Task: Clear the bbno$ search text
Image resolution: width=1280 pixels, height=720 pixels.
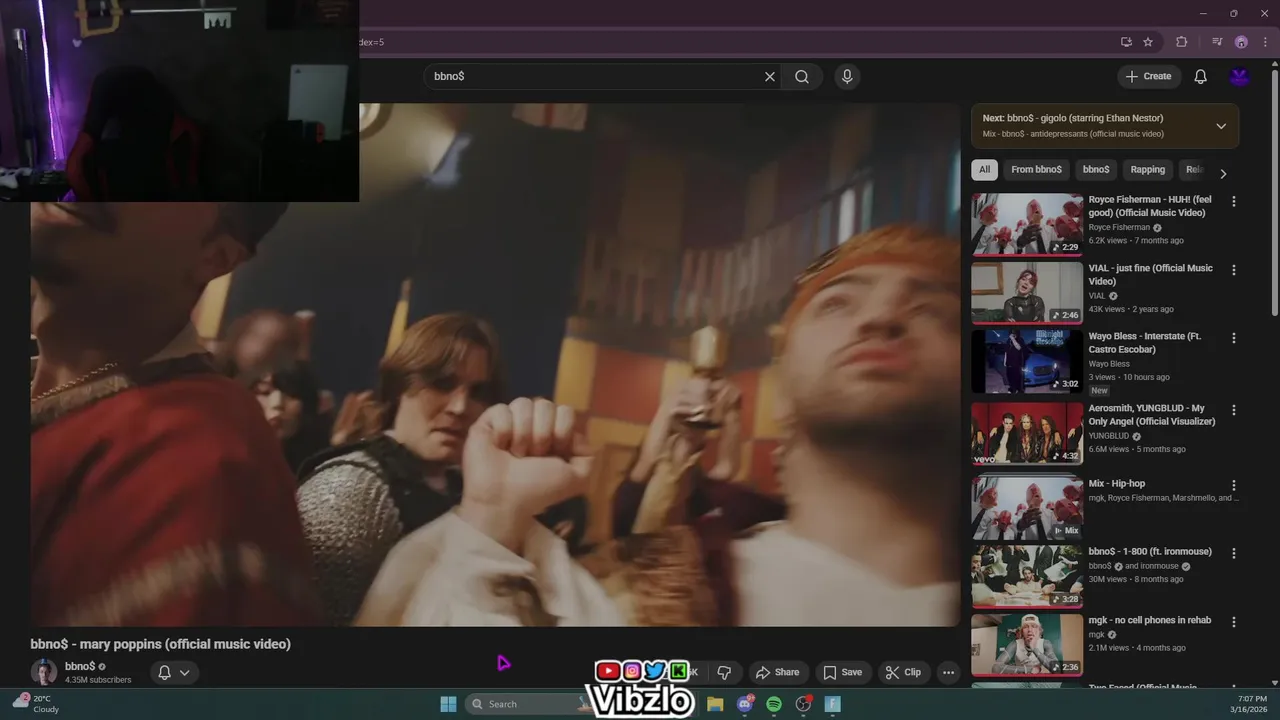Action: 770,77
